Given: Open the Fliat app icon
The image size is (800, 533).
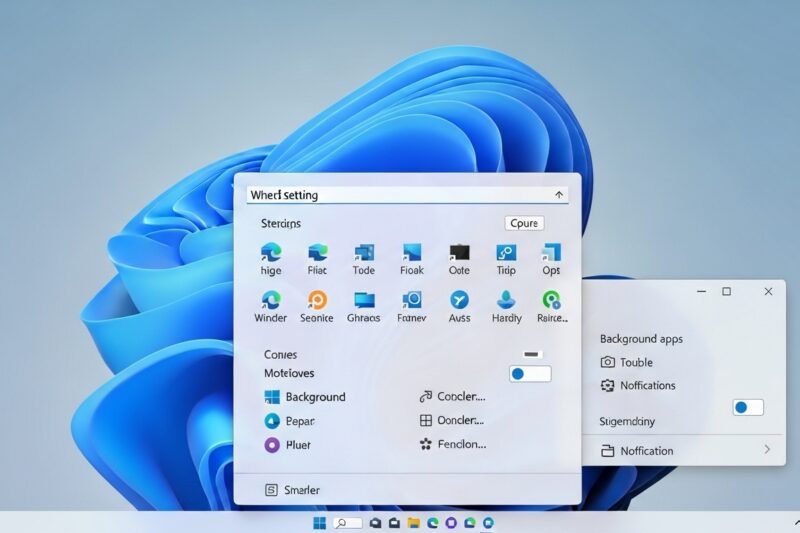Looking at the screenshot, I should [x=317, y=252].
